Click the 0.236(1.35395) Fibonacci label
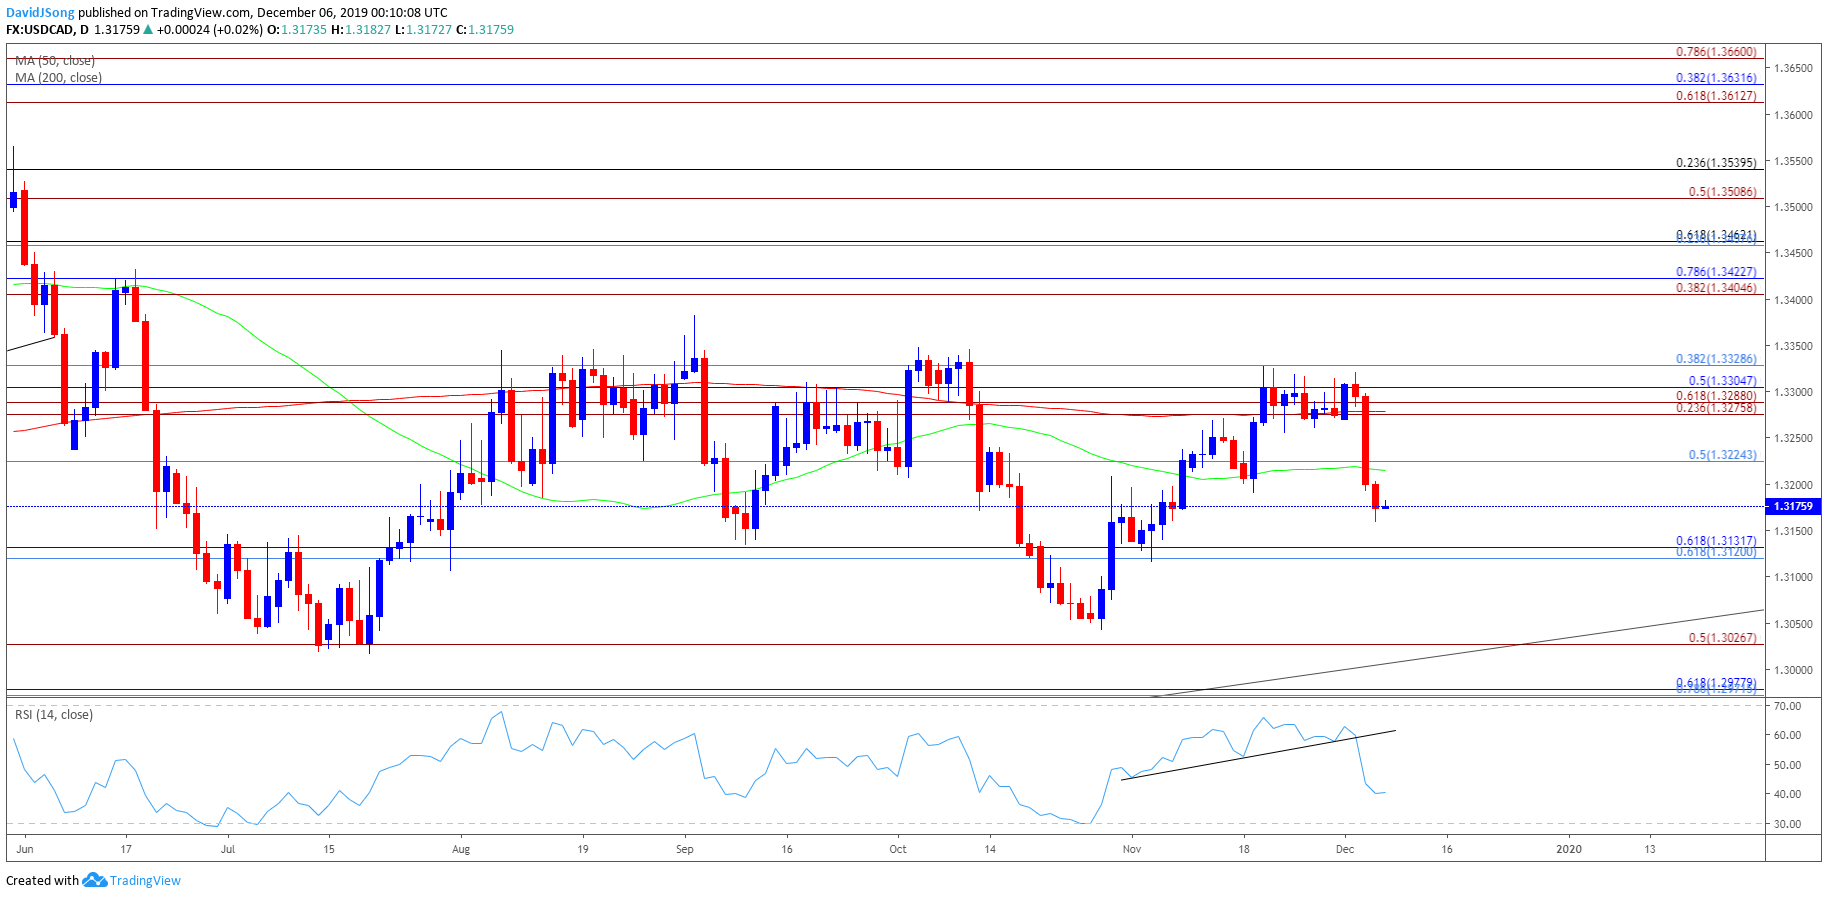 point(1716,163)
